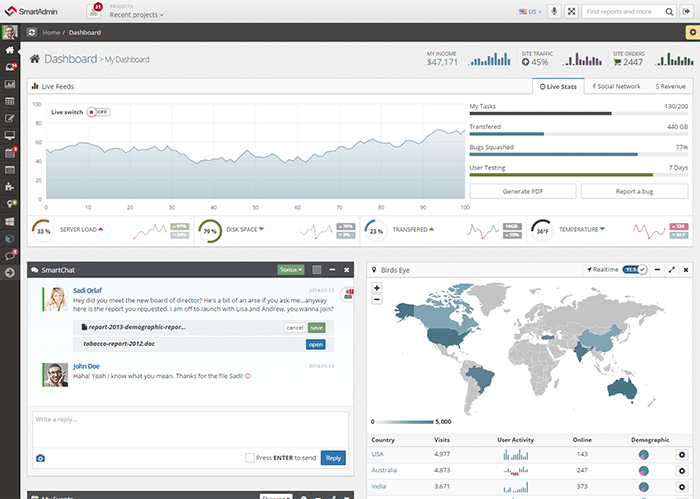This screenshot has height=499, width=700.
Task: Click the voice command microphone icon
Action: (x=554, y=12)
